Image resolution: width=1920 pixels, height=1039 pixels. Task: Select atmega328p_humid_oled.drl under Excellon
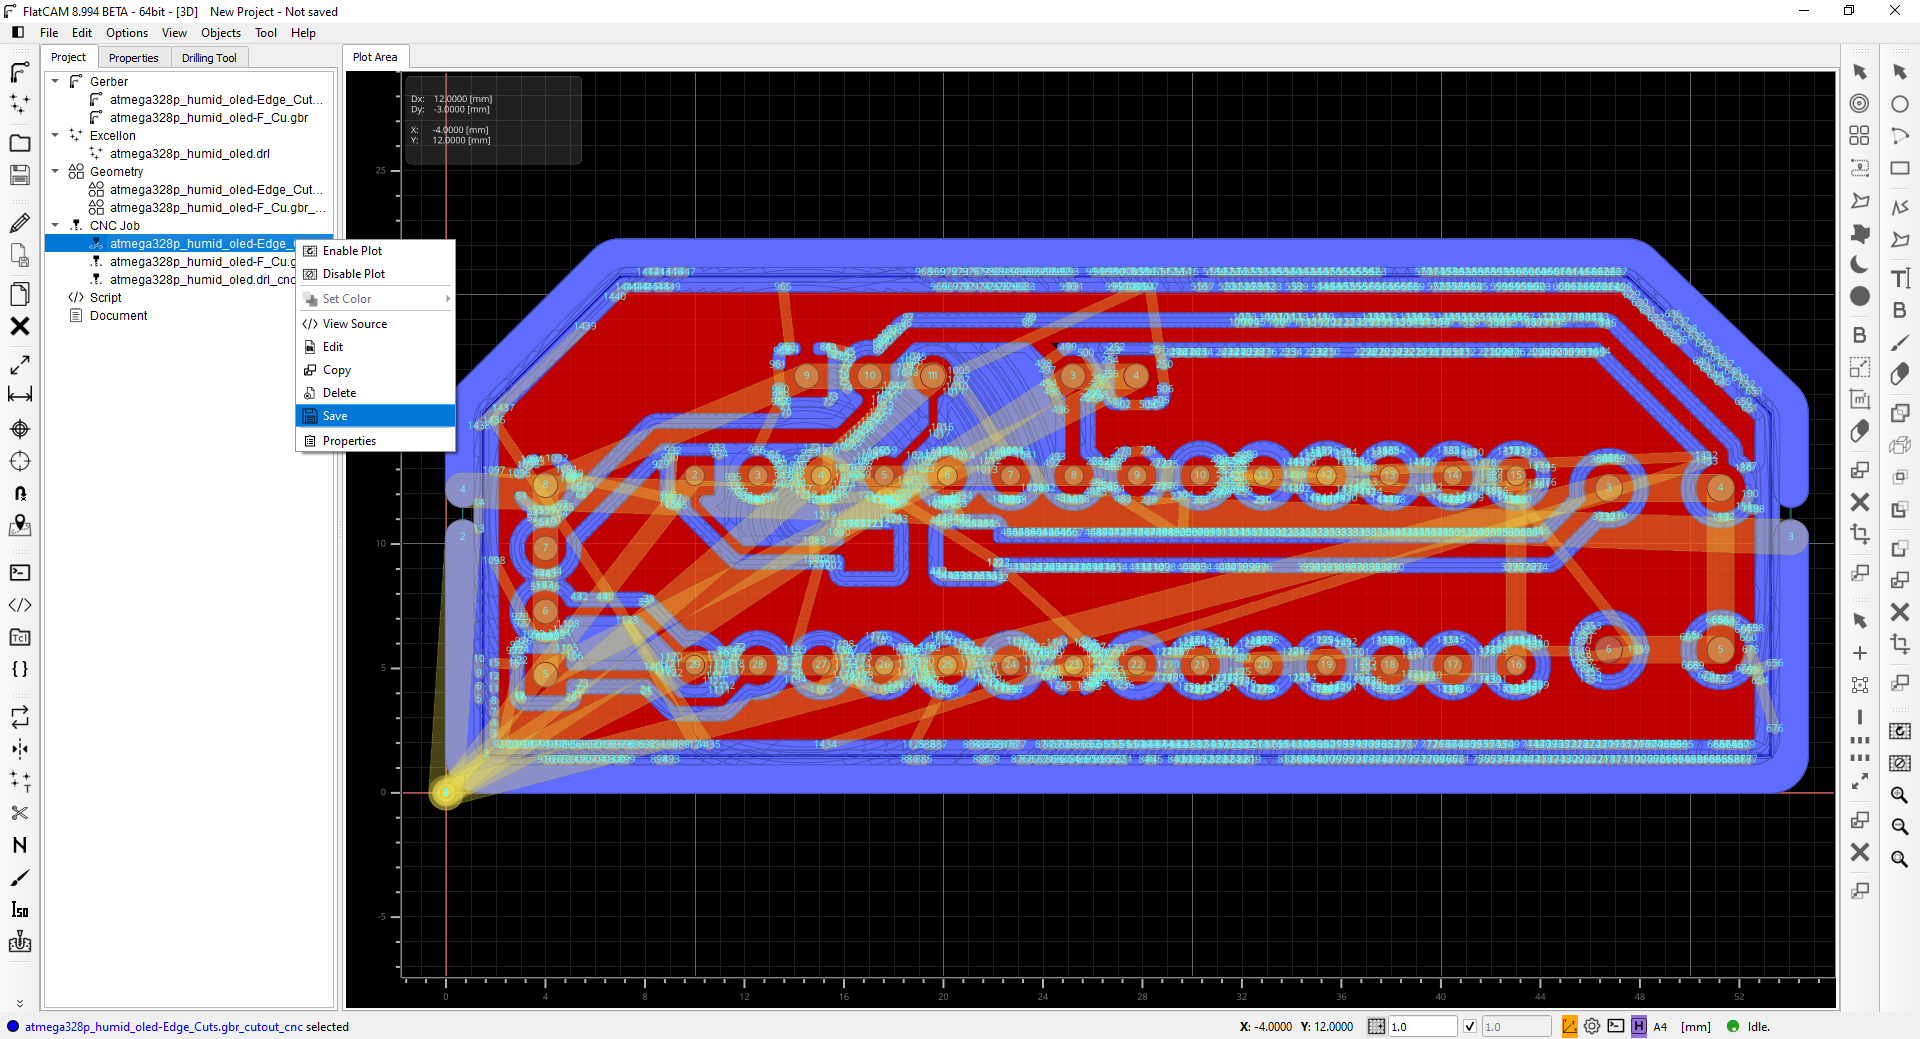[190, 154]
